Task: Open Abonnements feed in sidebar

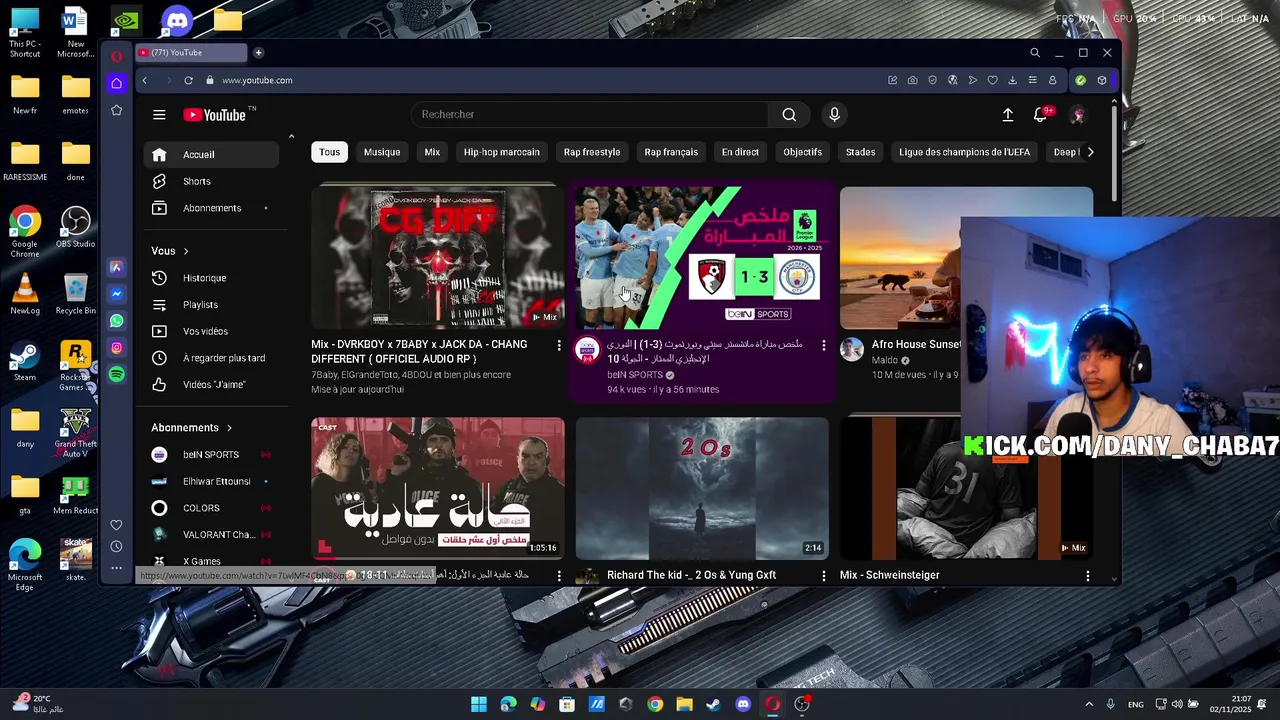Action: click(x=212, y=208)
